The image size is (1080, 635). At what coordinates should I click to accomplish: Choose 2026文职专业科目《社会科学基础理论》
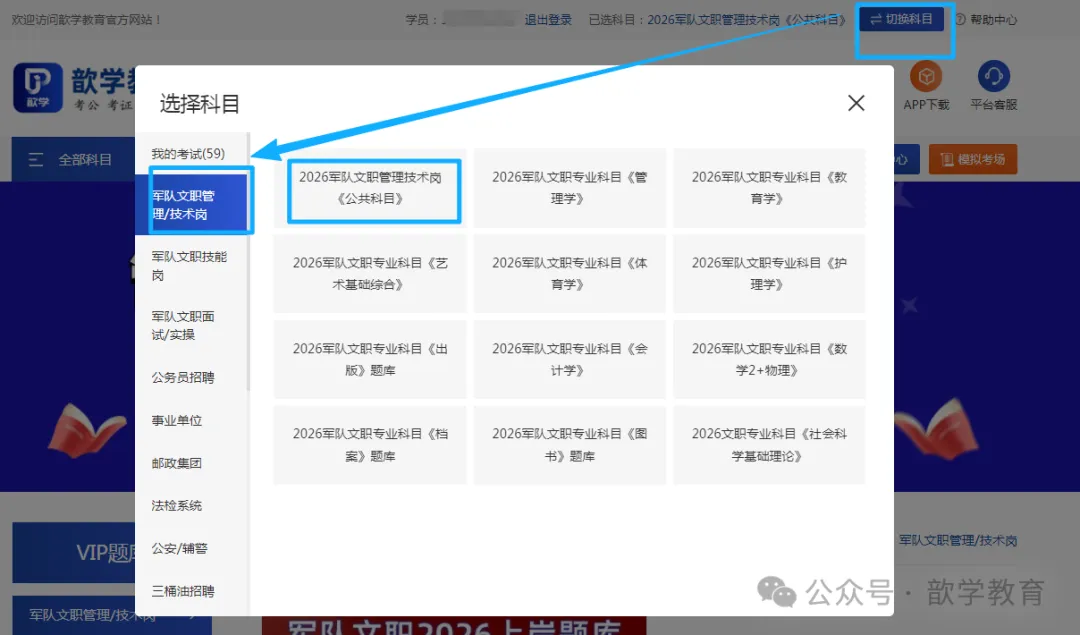click(x=769, y=445)
